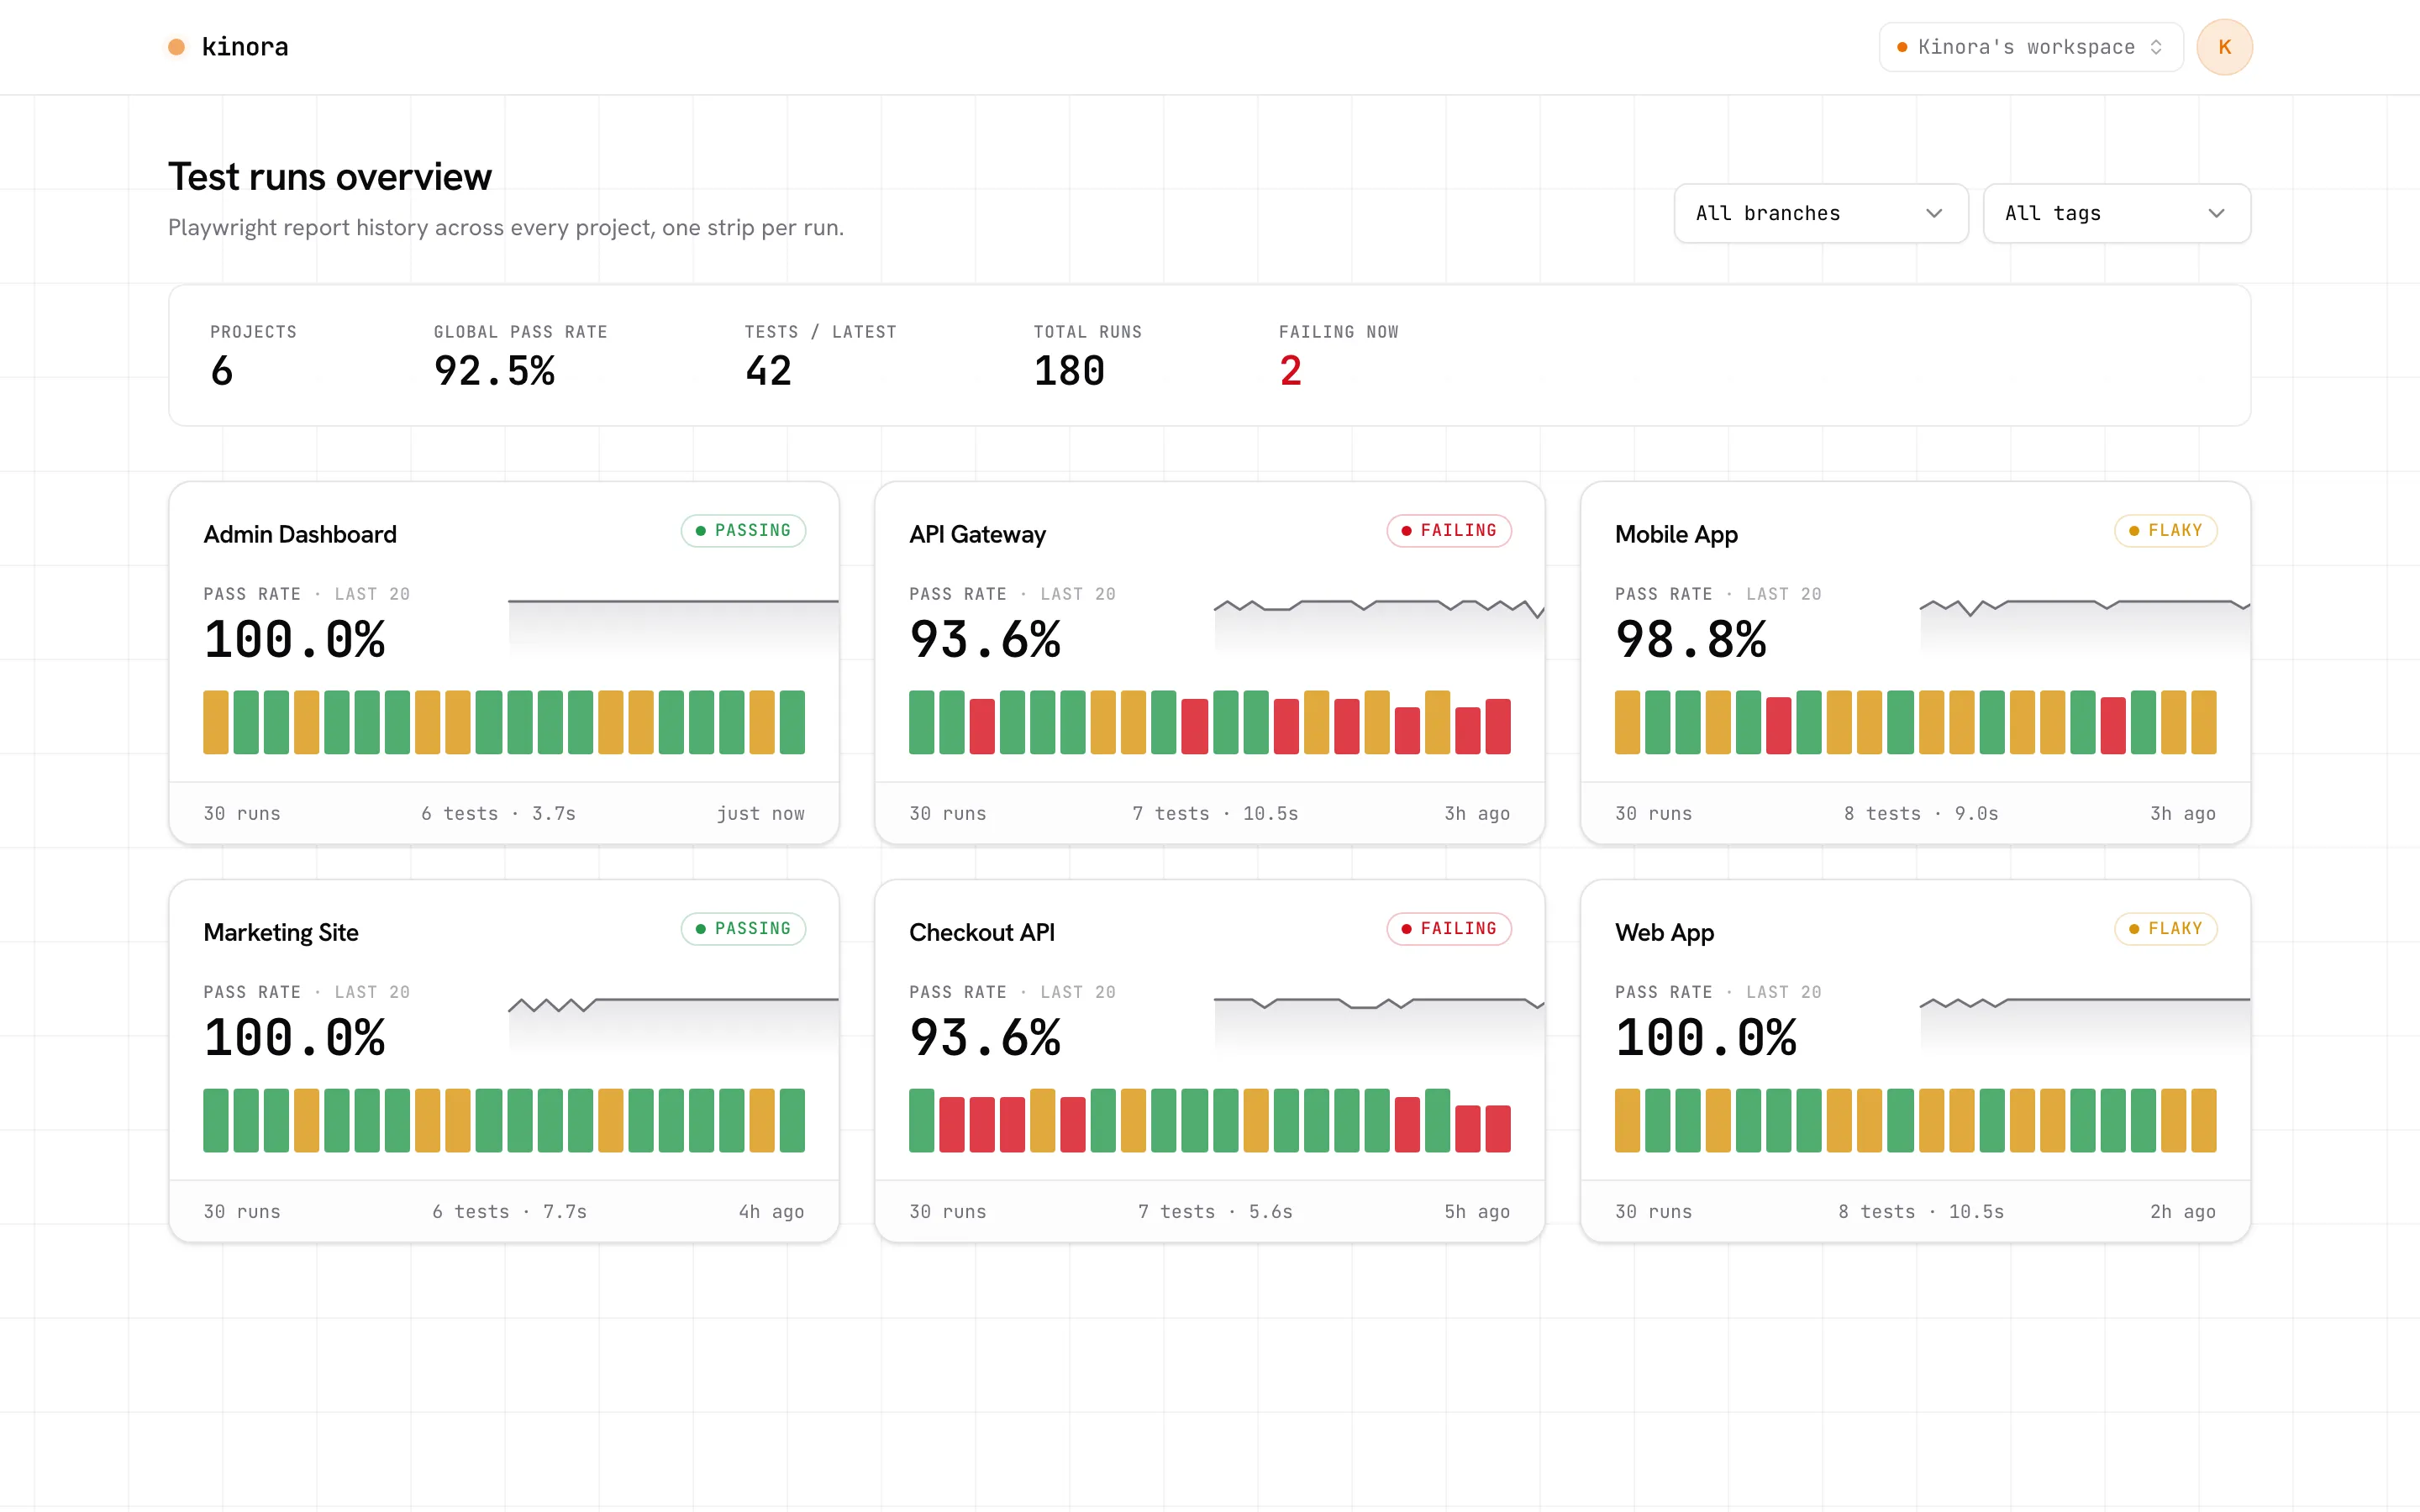The width and height of the screenshot is (2420, 1512).
Task: Click the All branches chevron arrow
Action: click(1934, 213)
